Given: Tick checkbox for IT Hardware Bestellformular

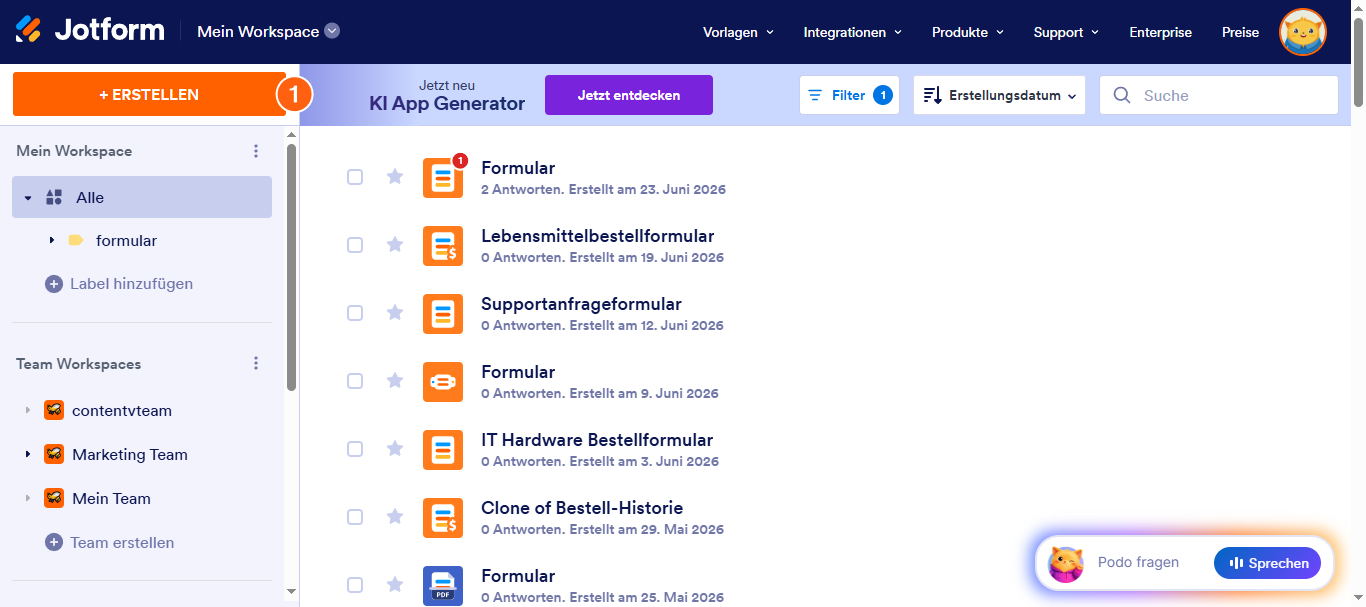Looking at the screenshot, I should pyautogui.click(x=355, y=449).
